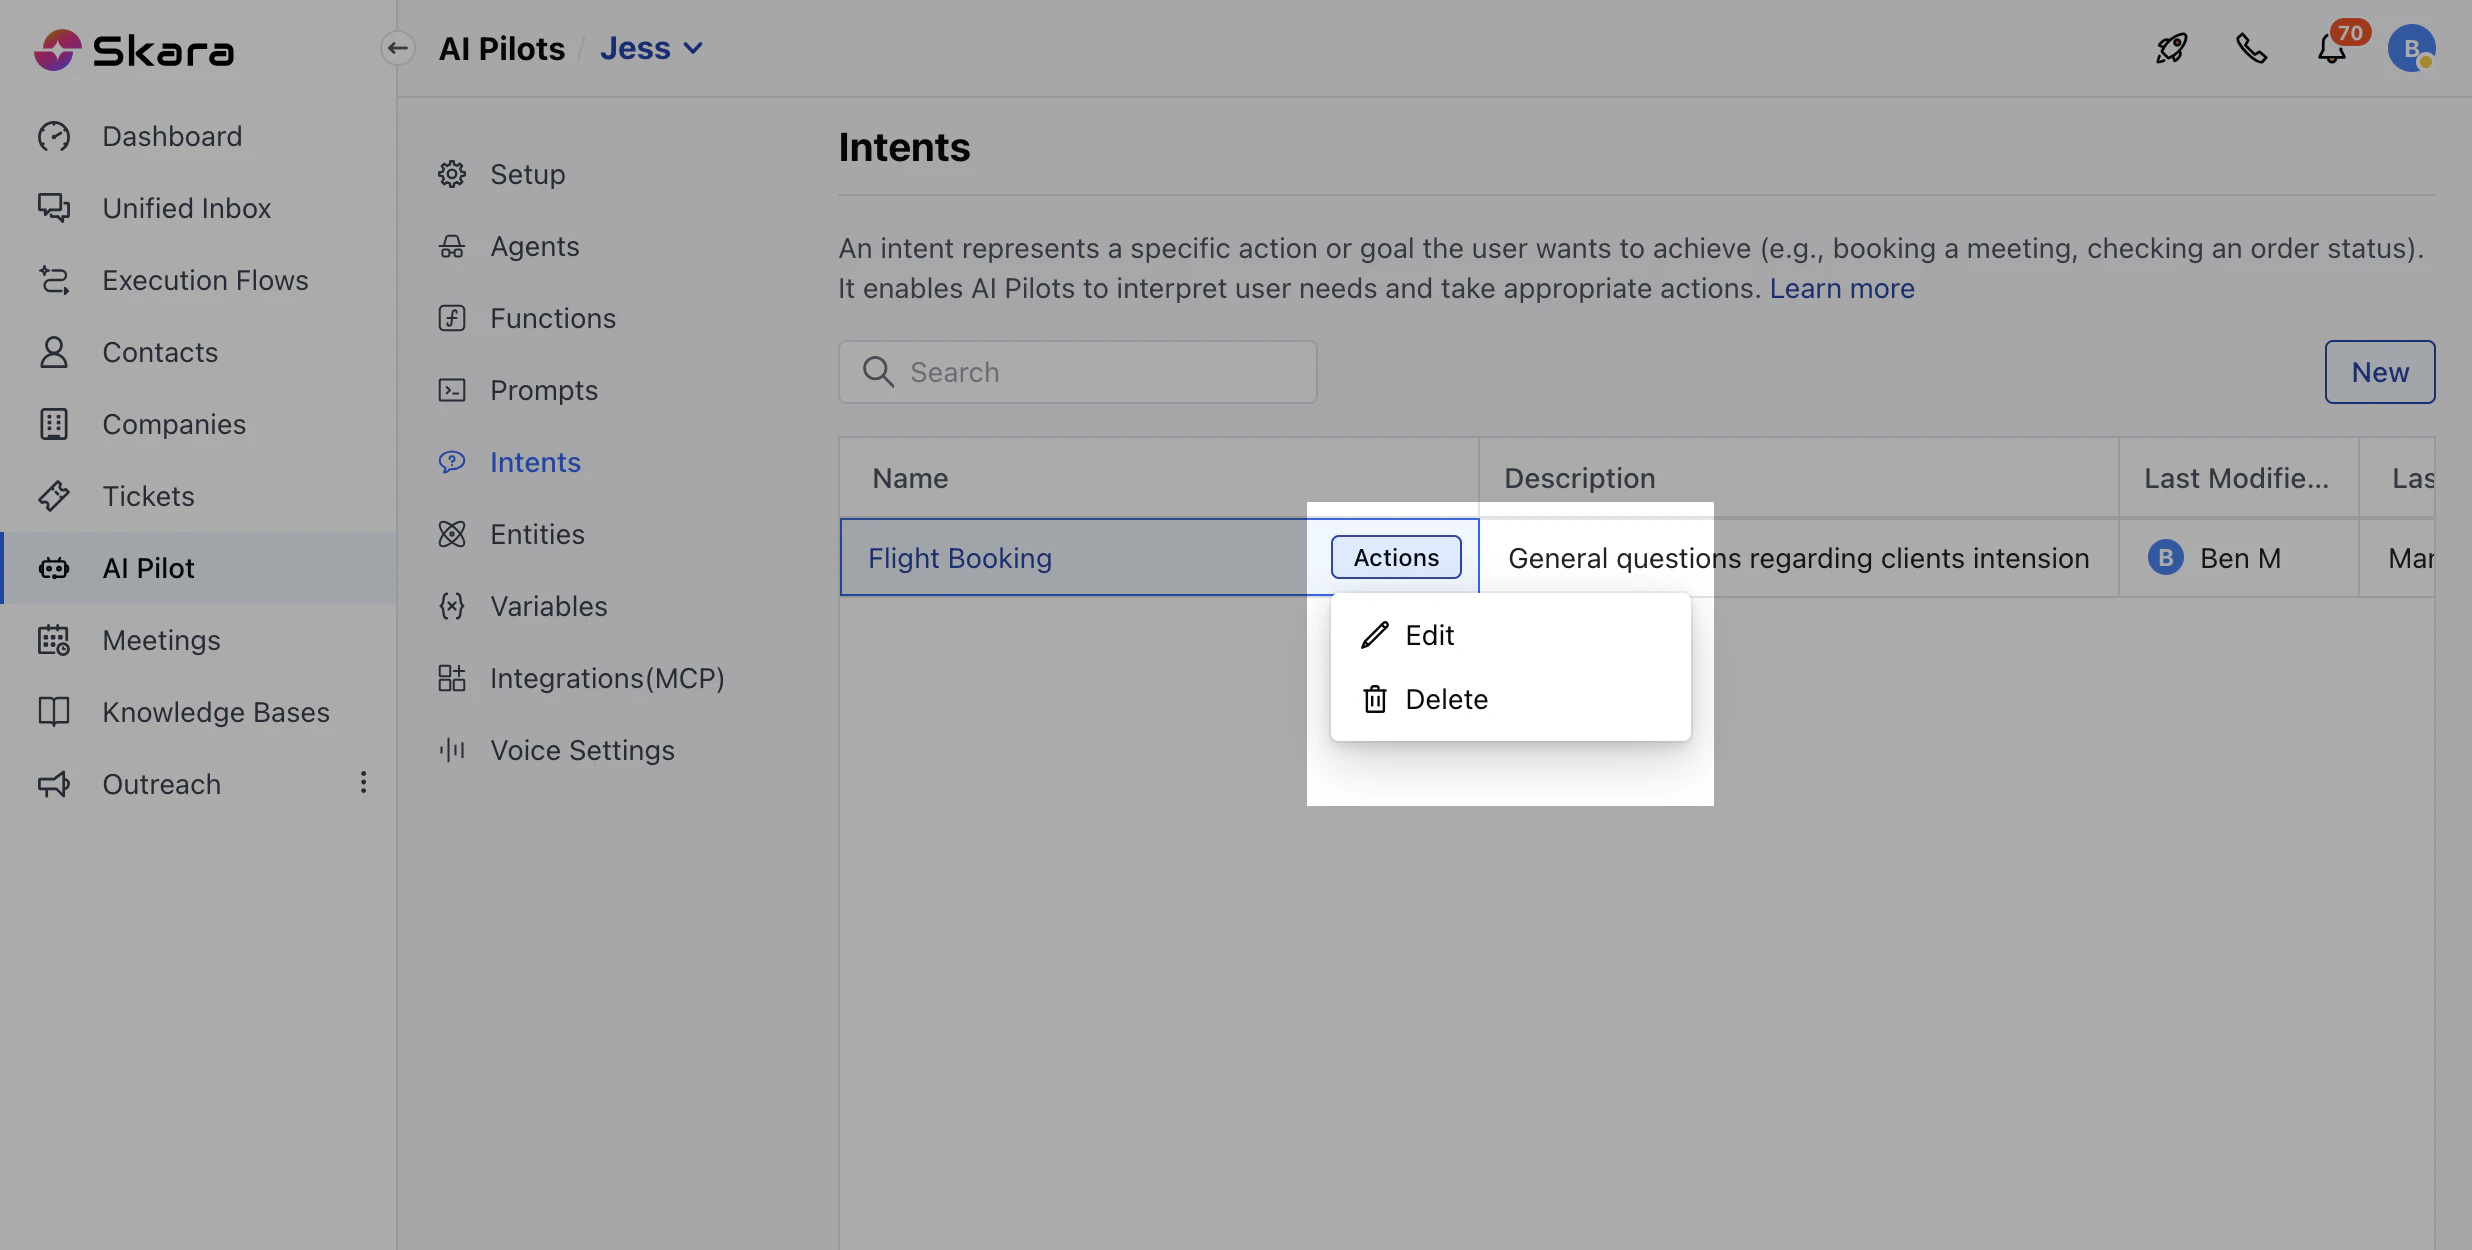This screenshot has width=2472, height=1250.
Task: Click the Outreach megaphone icon
Action: click(54, 784)
